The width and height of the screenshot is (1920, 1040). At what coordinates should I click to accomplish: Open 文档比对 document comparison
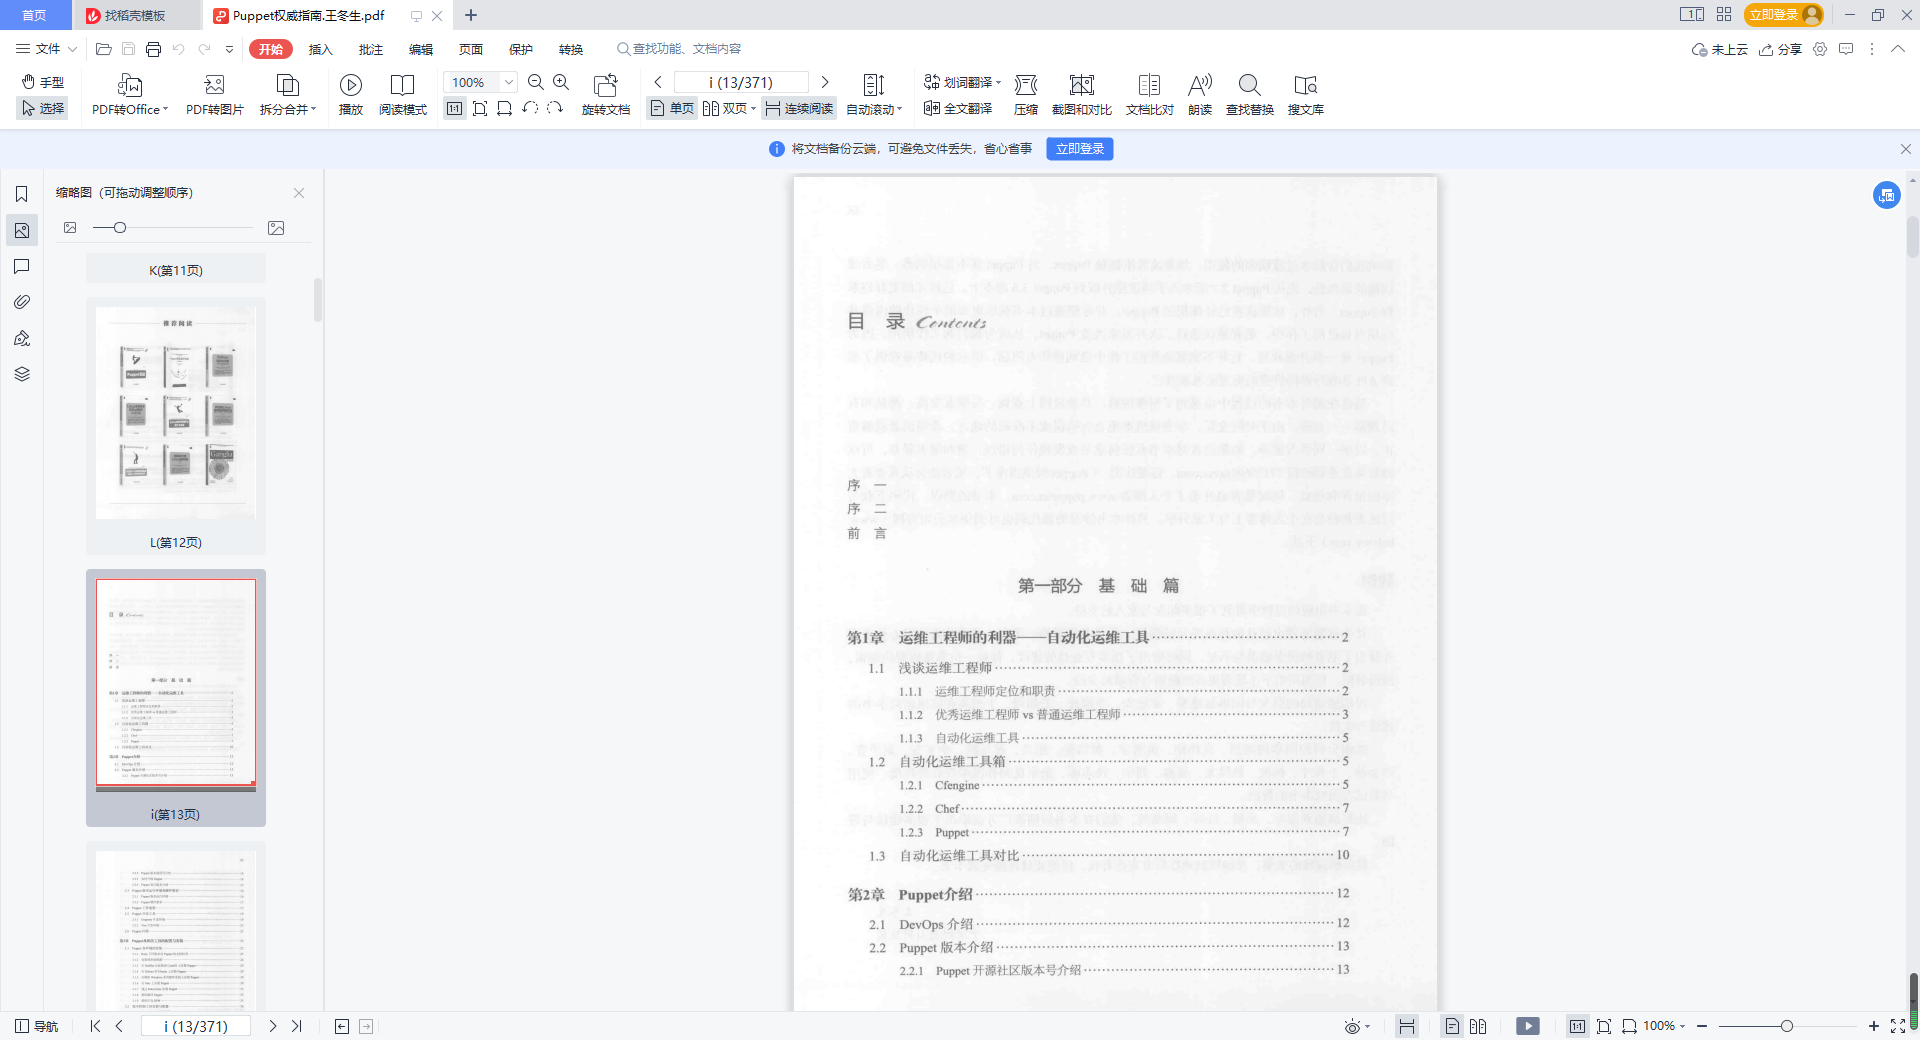pyautogui.click(x=1150, y=95)
